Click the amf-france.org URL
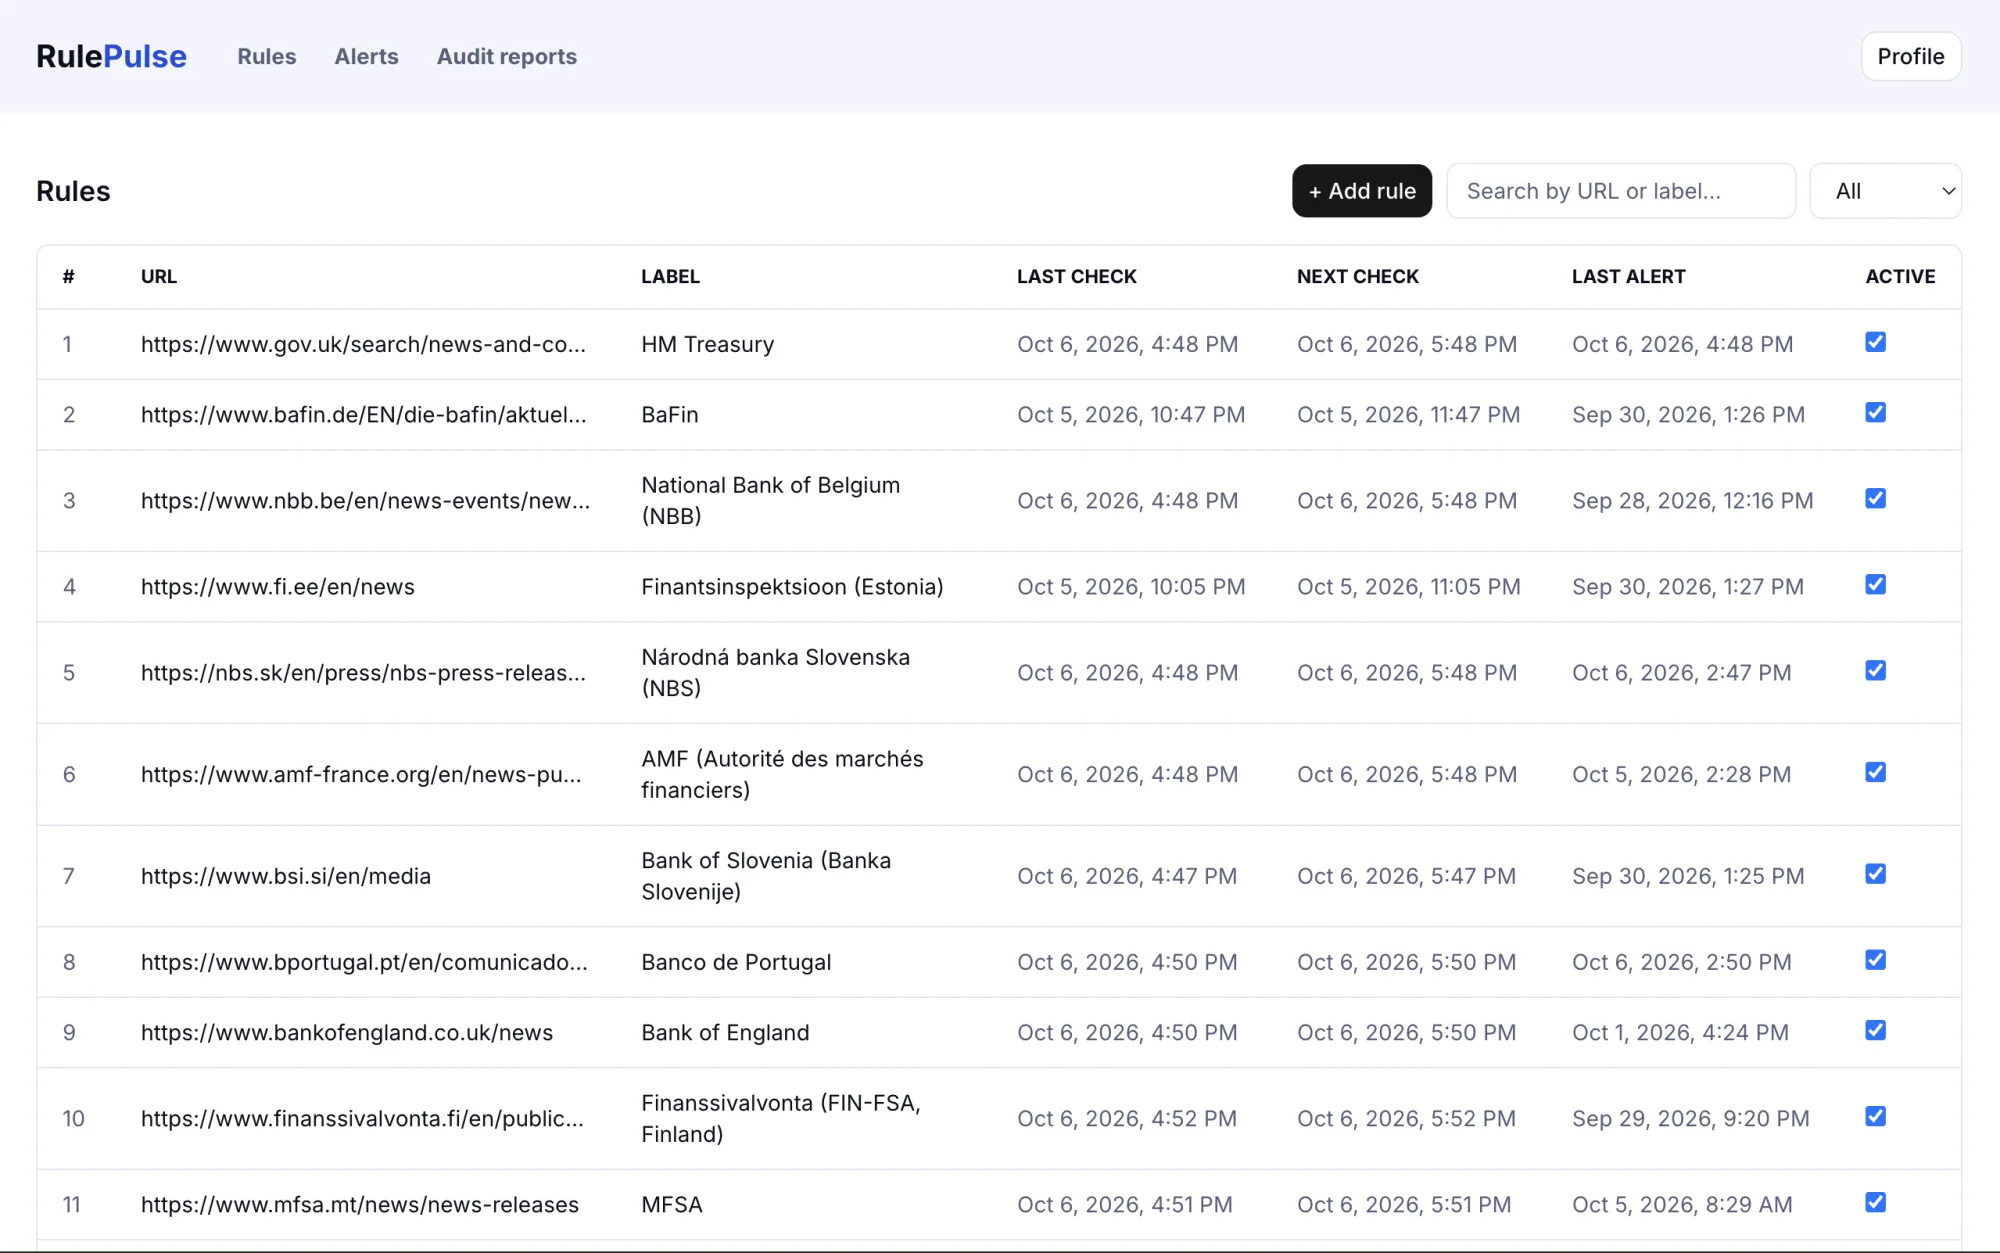This screenshot has height=1253, width=2000. 361,774
